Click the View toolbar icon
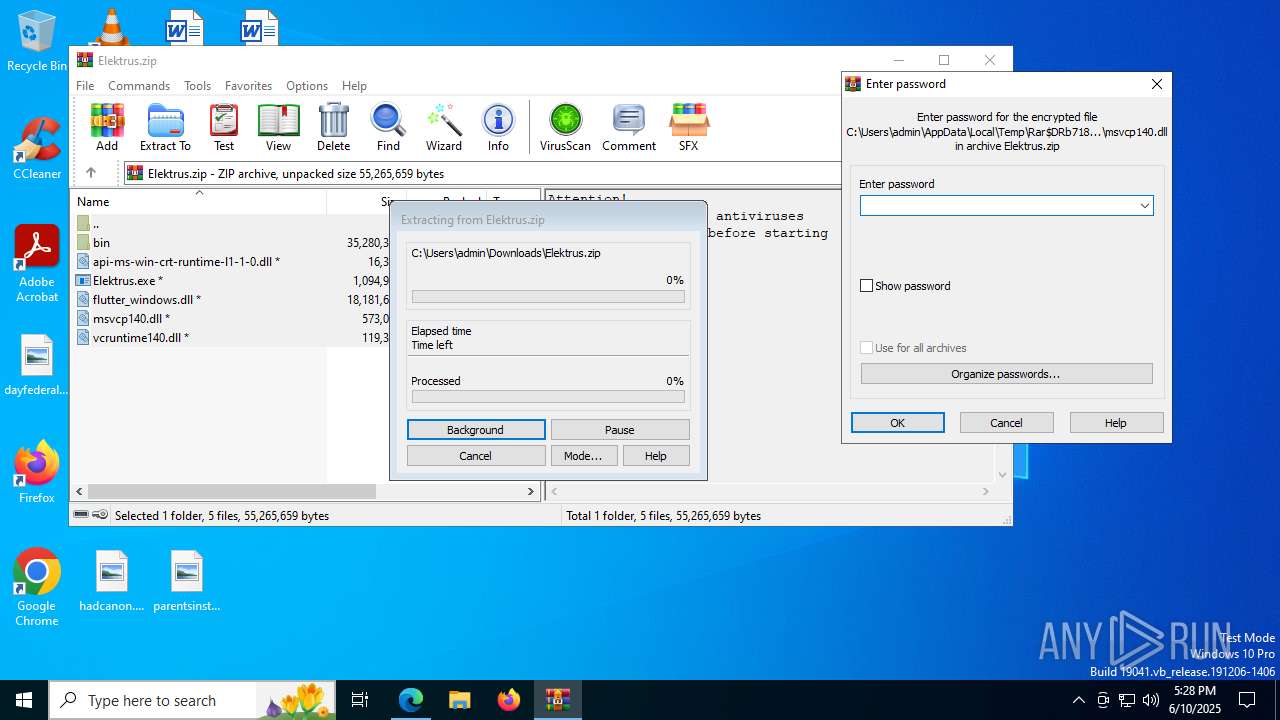The width and height of the screenshot is (1280, 720). coord(278,127)
